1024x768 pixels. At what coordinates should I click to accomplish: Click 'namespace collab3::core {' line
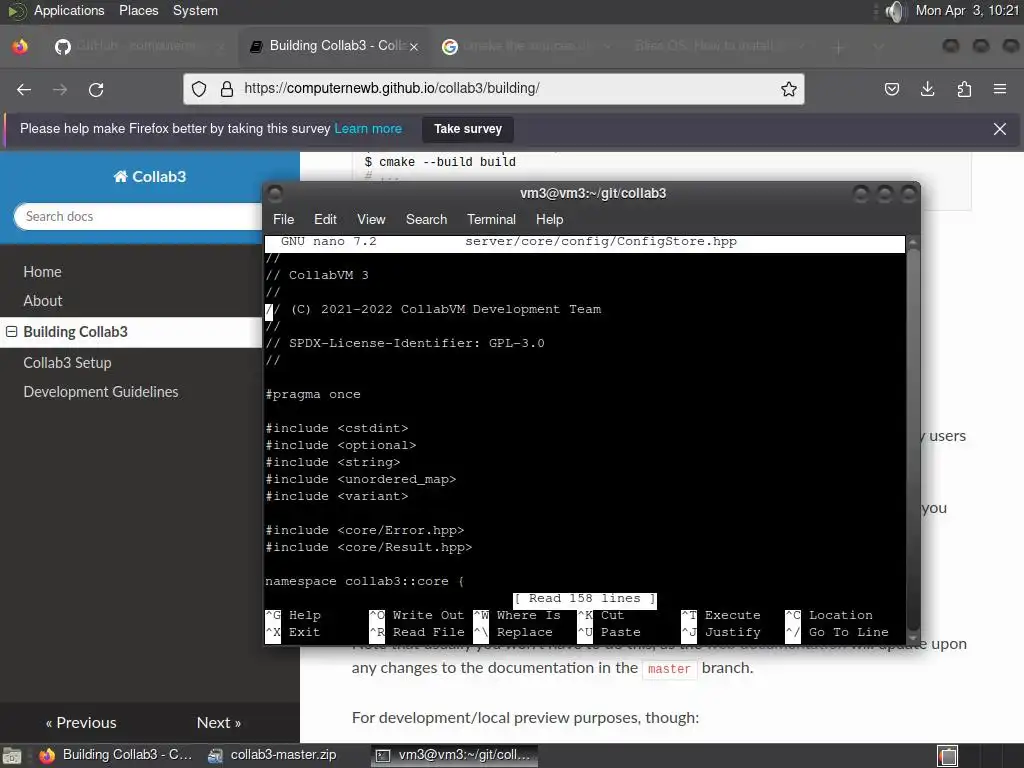pyautogui.click(x=364, y=581)
